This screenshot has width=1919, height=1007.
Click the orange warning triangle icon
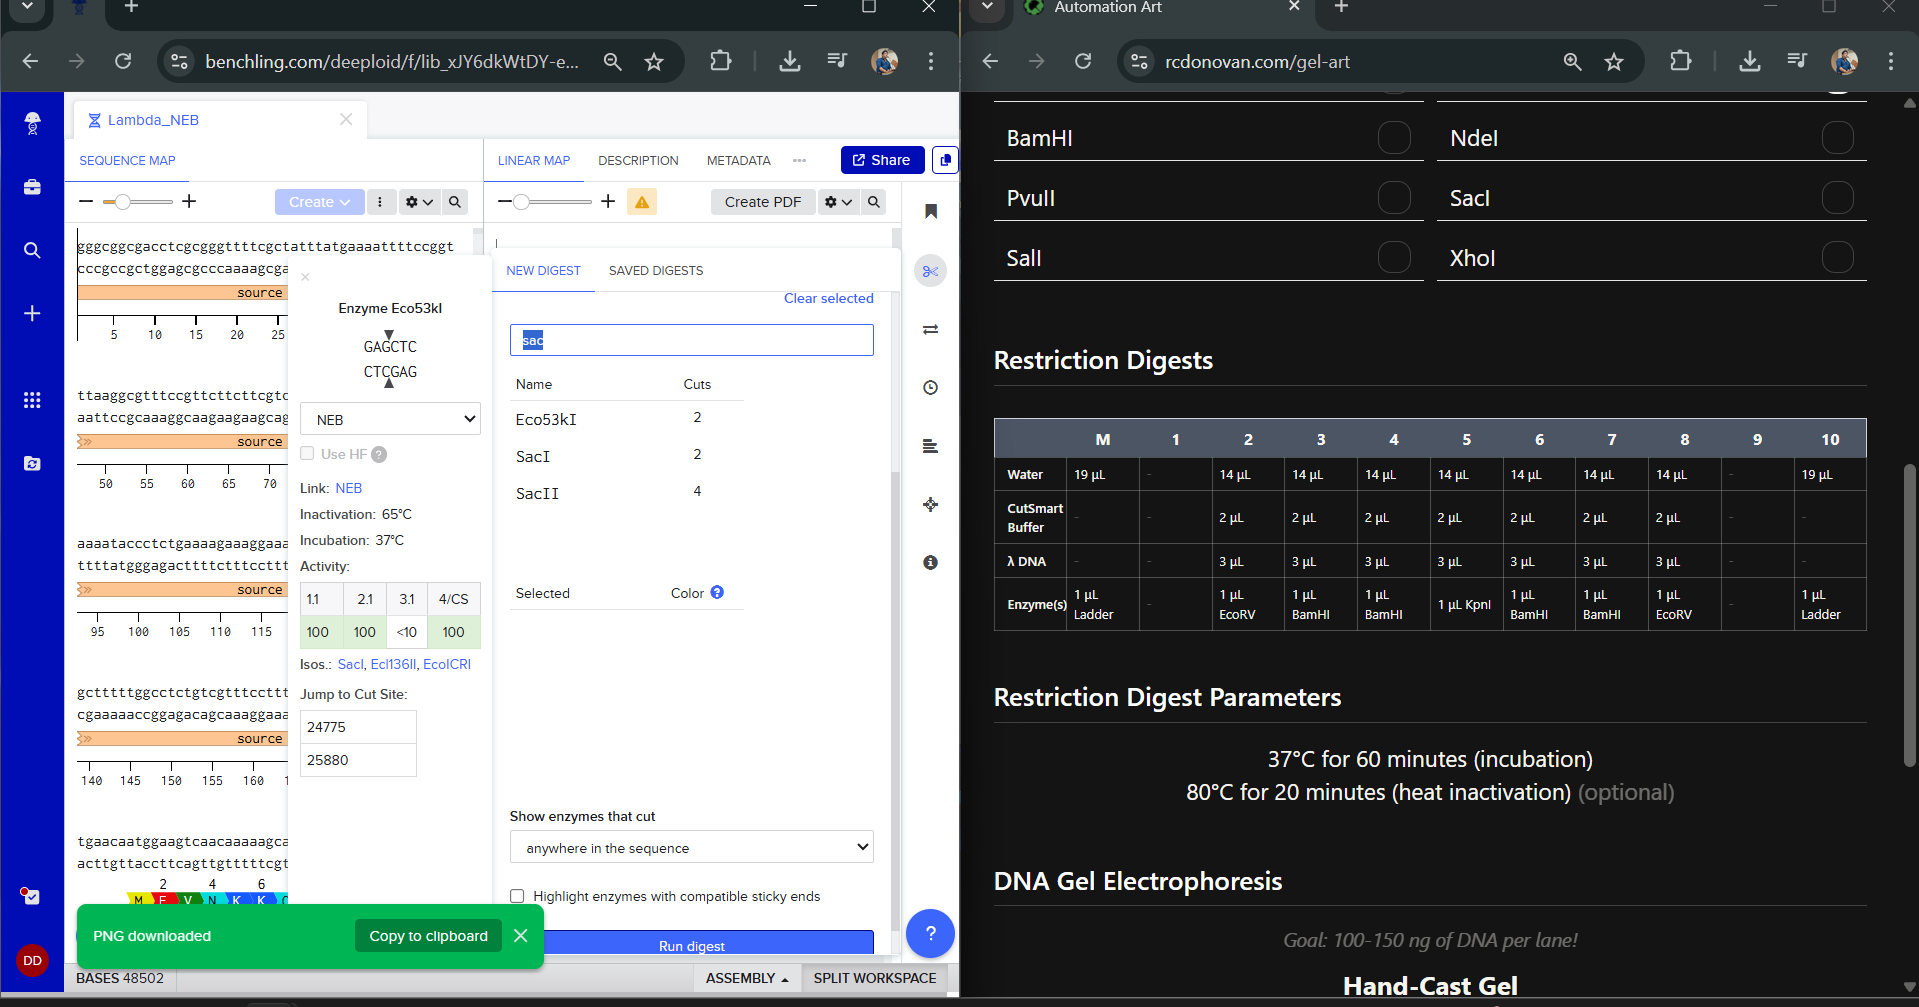point(642,202)
